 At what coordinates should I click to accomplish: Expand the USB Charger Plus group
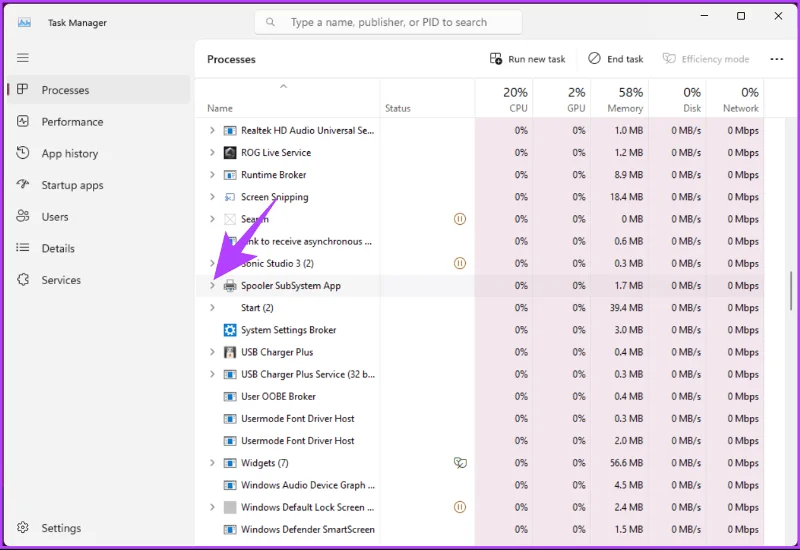[212, 352]
